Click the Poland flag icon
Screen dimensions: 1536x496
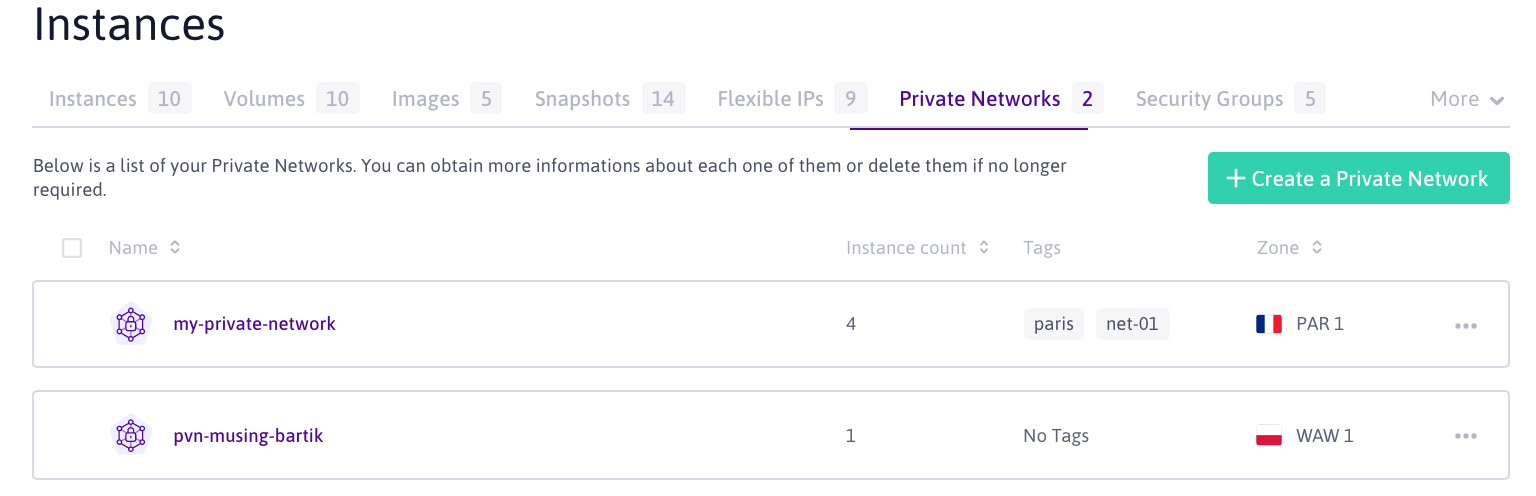[1269, 436]
